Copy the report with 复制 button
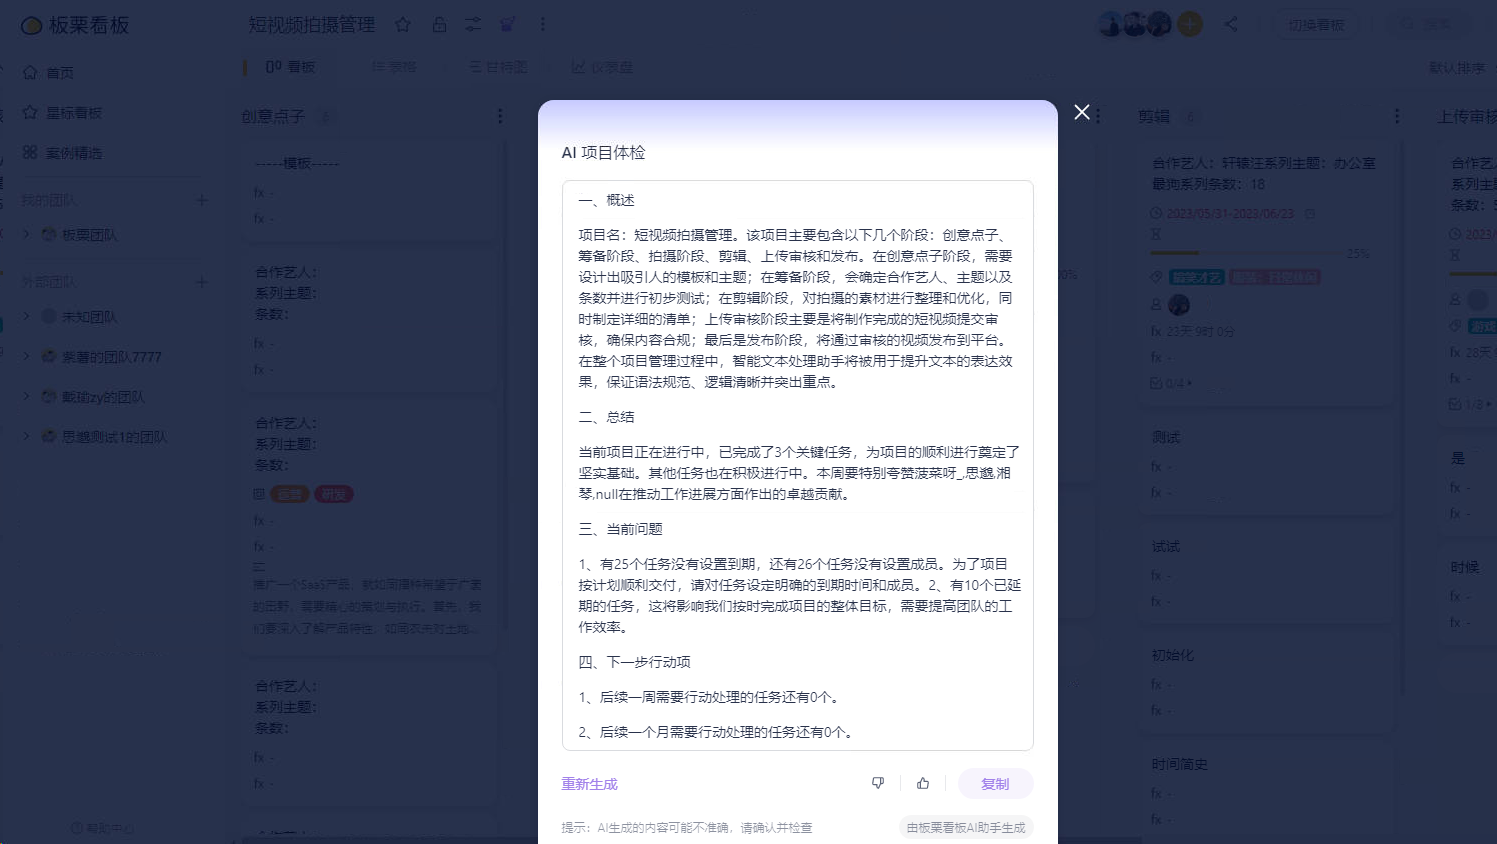Screen dimensions: 1497x844 click(x=995, y=784)
